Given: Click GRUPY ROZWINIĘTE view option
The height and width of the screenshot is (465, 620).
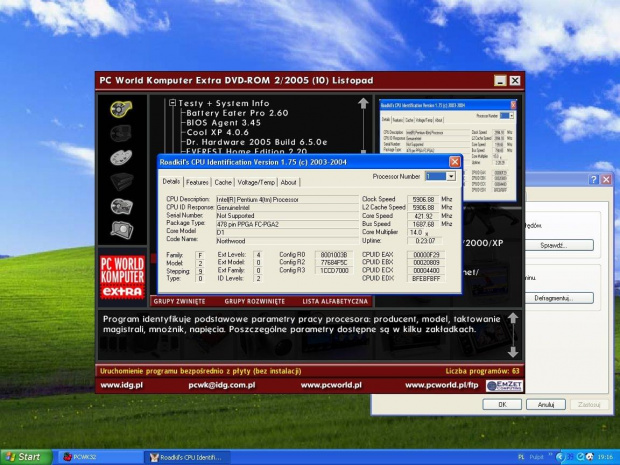Looking at the screenshot, I should (255, 301).
